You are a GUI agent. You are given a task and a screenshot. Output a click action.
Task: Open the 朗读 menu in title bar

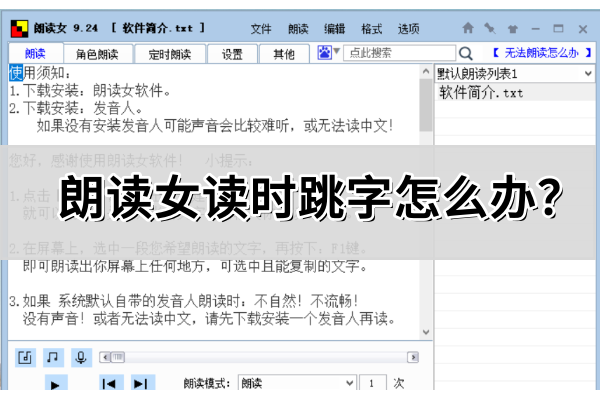coord(298,29)
